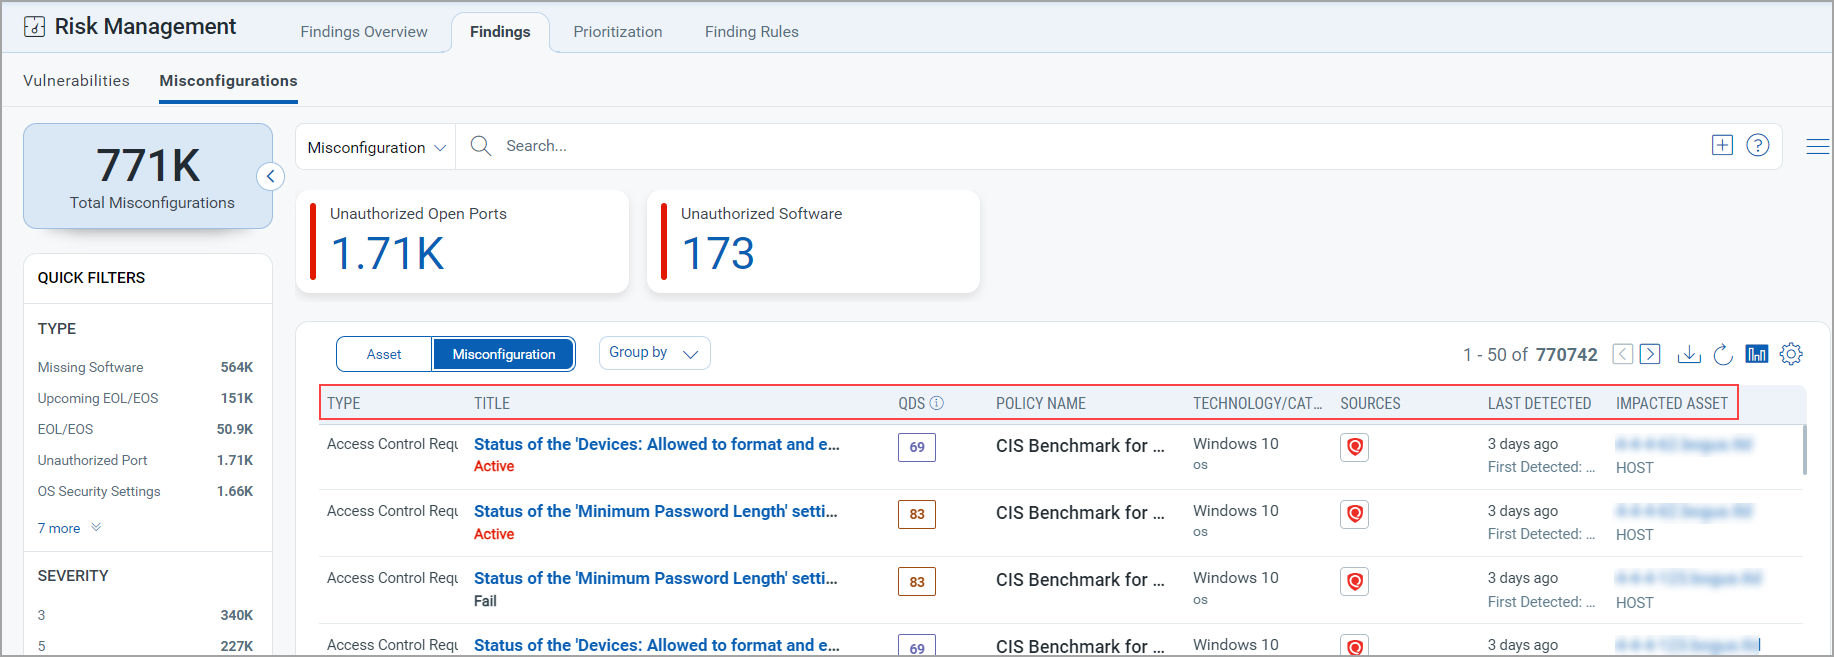Switch to Vulnerabilities sub-tab
1834x657 pixels.
(x=76, y=81)
